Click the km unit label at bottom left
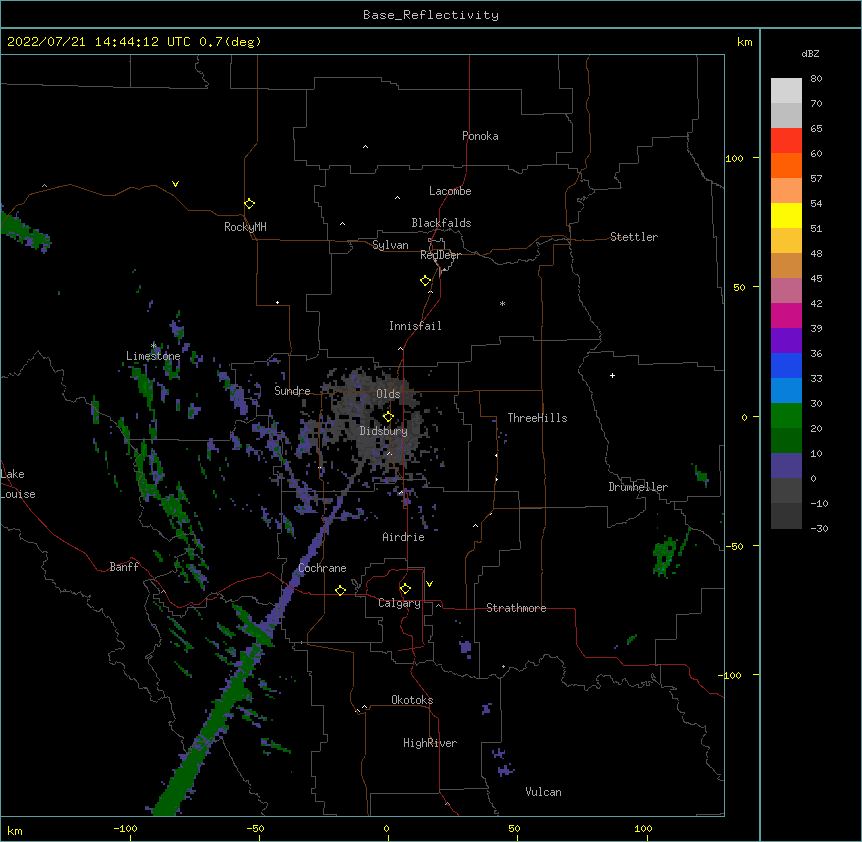Viewport: 862px width, 842px height. pyautogui.click(x=15, y=830)
